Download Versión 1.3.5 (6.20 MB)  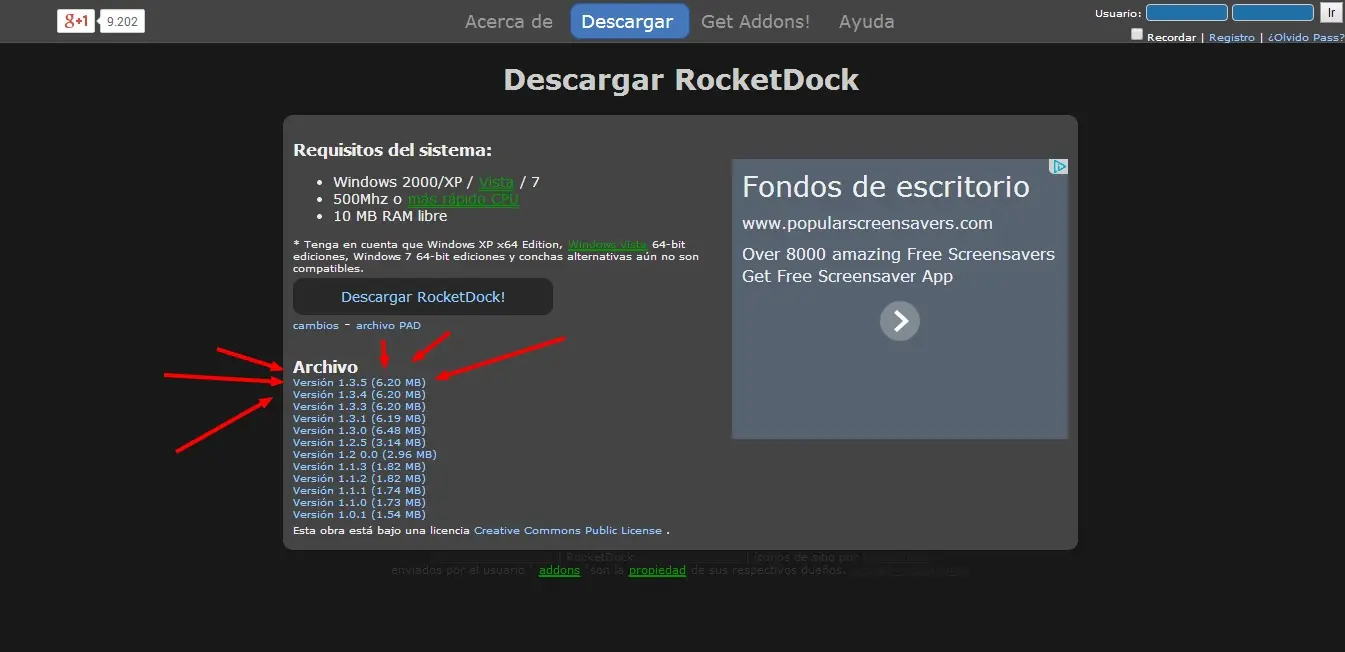359,382
